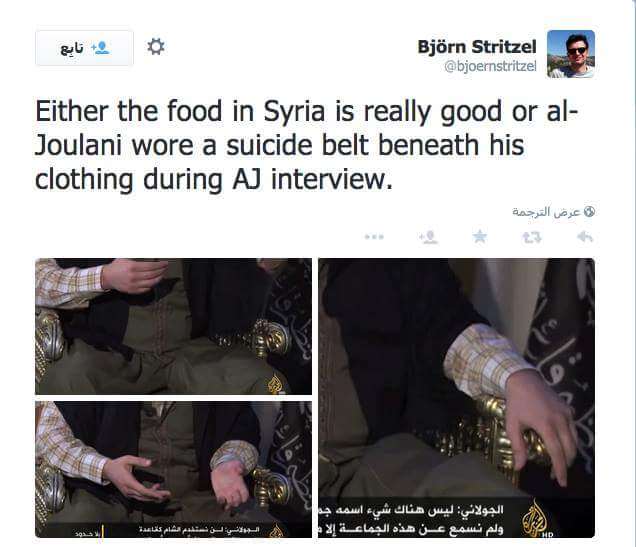
Task: Open the top-left interview photo
Action: click(174, 326)
